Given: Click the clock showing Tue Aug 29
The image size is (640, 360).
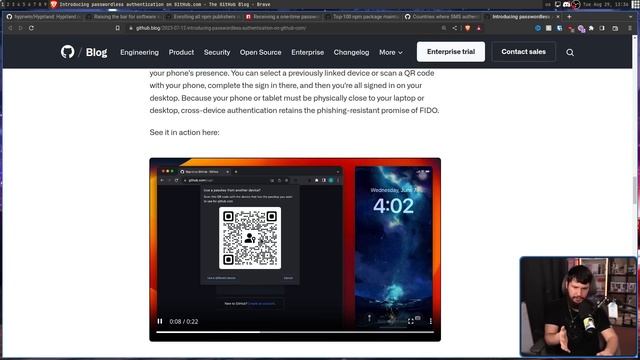Looking at the screenshot, I should 606,4.
